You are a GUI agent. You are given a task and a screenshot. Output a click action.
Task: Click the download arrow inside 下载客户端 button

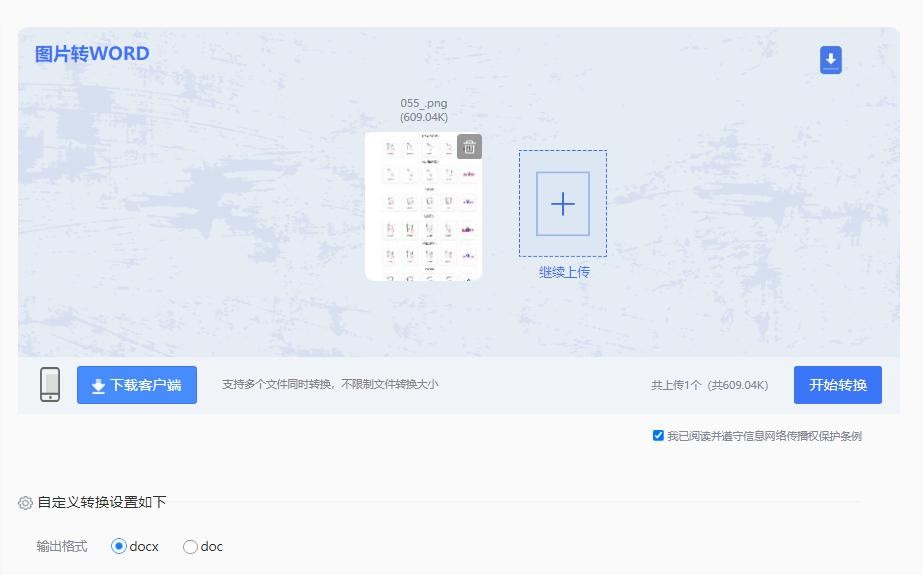coord(98,386)
